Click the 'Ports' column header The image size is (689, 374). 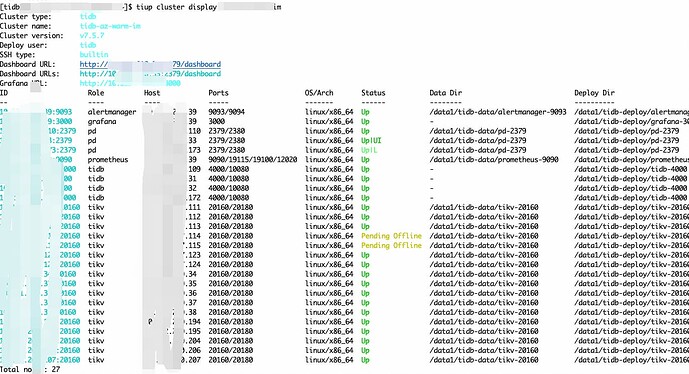[218, 93]
